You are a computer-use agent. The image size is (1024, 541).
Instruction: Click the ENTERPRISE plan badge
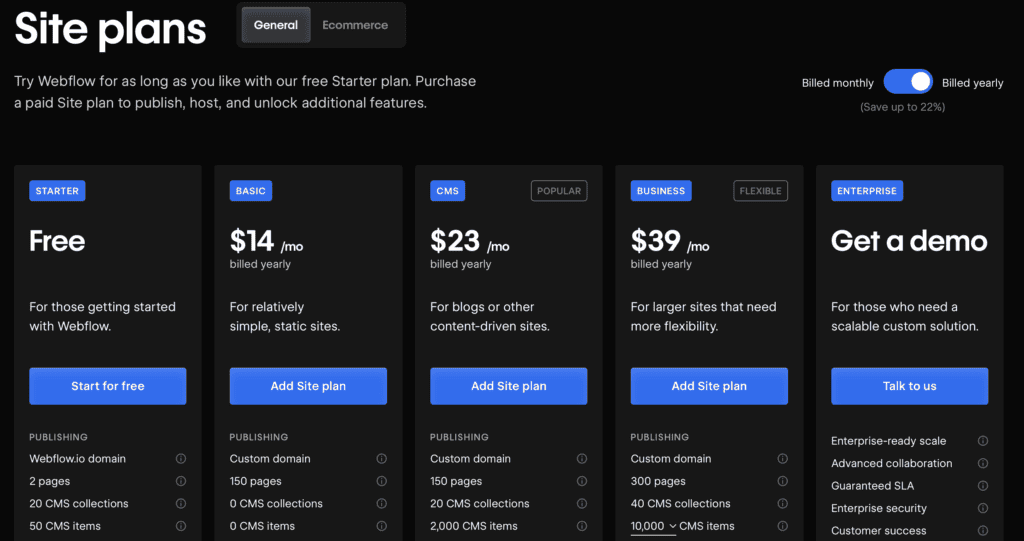(x=867, y=191)
